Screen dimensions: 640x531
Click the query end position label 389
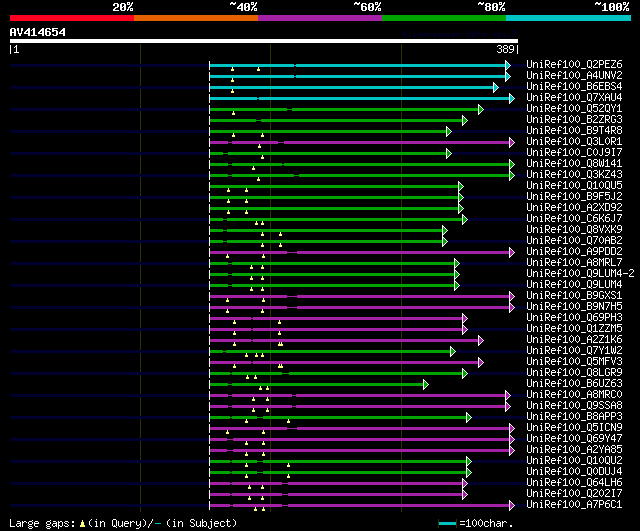[505, 49]
